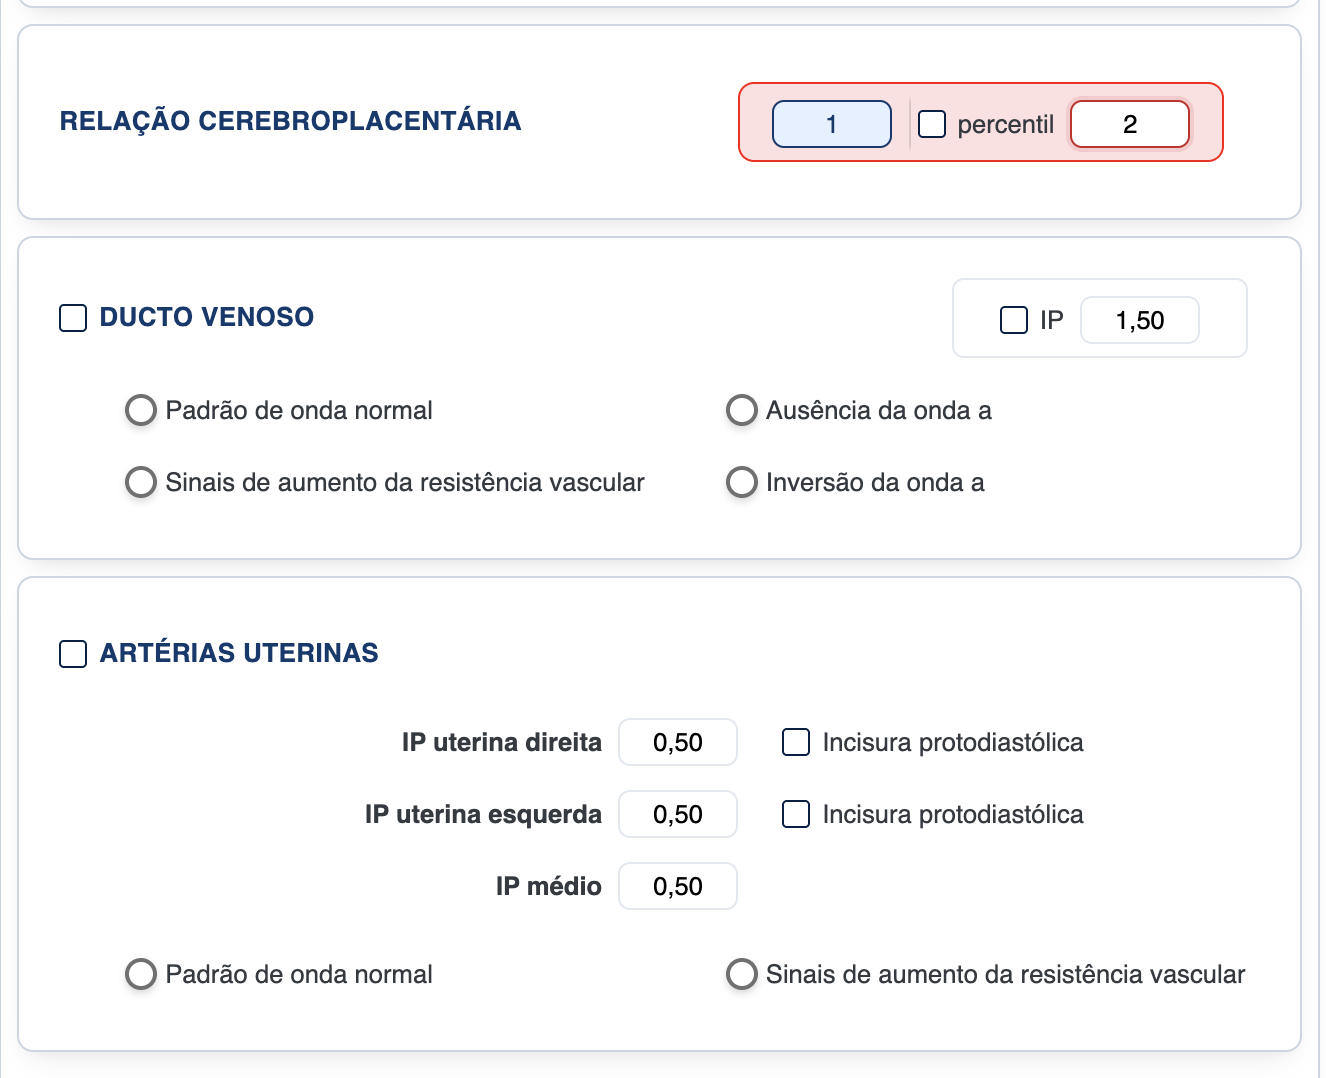The image size is (1326, 1078).
Task: Click the percentil value field showing 2
Action: coord(1129,124)
